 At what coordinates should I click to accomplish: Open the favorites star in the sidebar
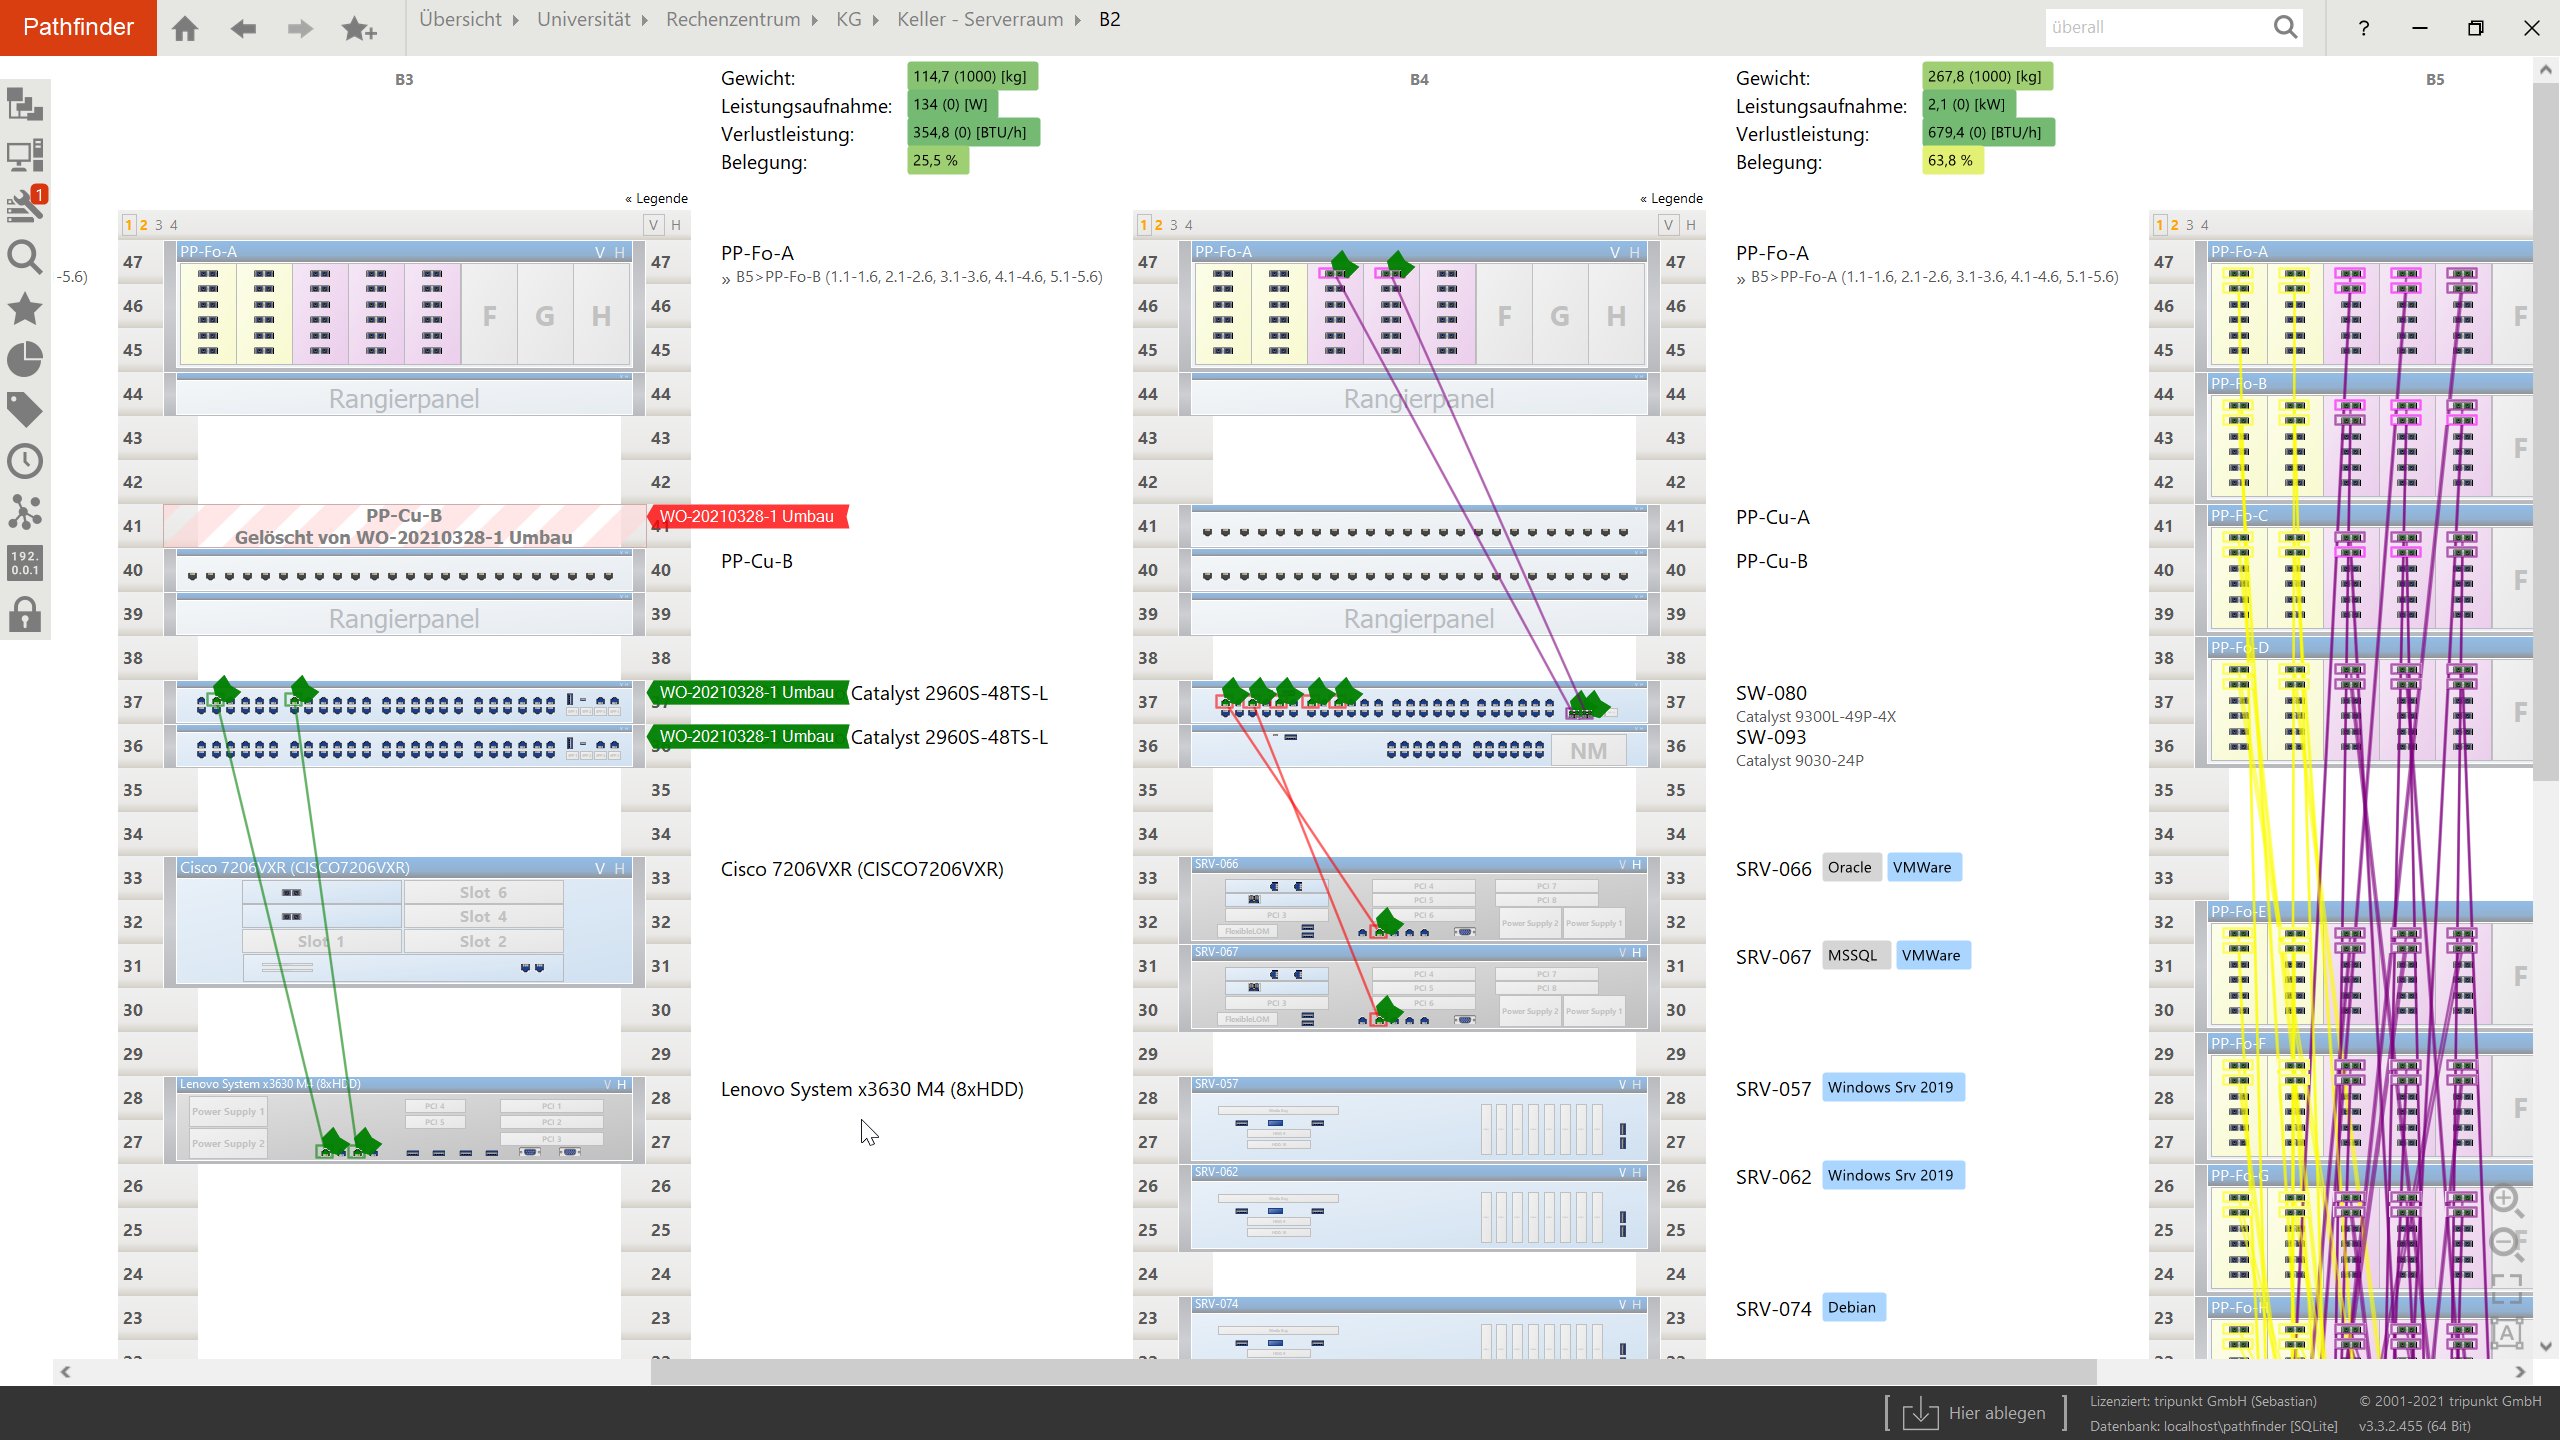pyautogui.click(x=24, y=310)
